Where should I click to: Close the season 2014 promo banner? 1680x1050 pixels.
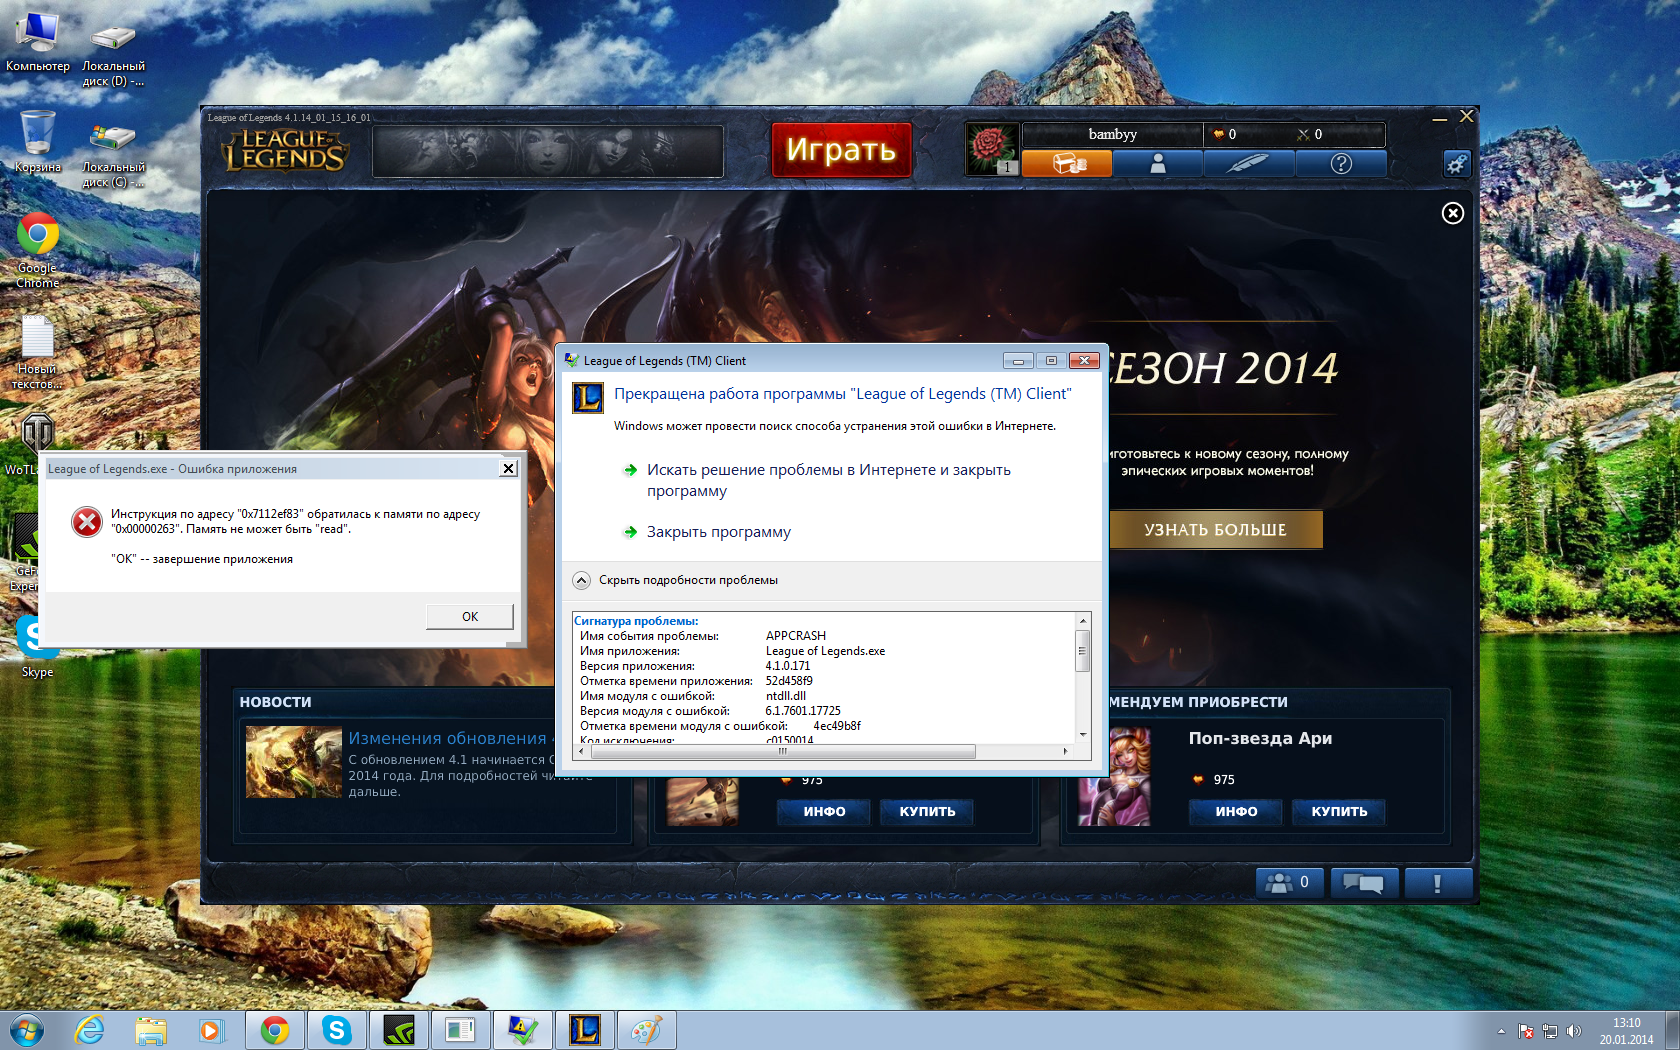[1453, 213]
